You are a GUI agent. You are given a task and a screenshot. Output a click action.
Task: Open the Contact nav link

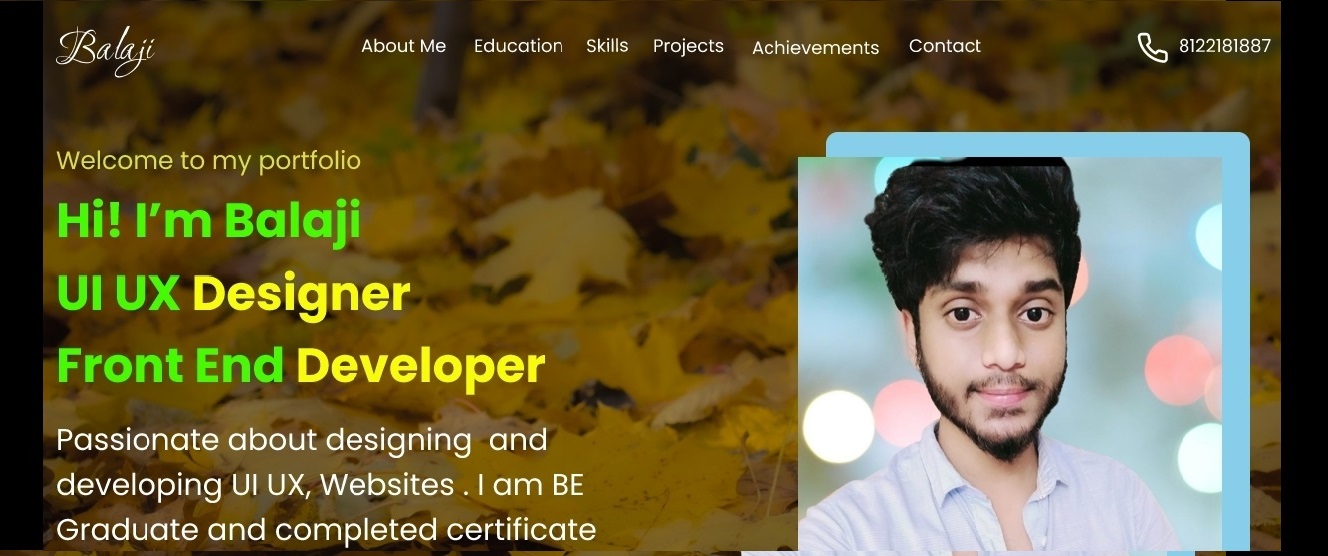pos(945,46)
